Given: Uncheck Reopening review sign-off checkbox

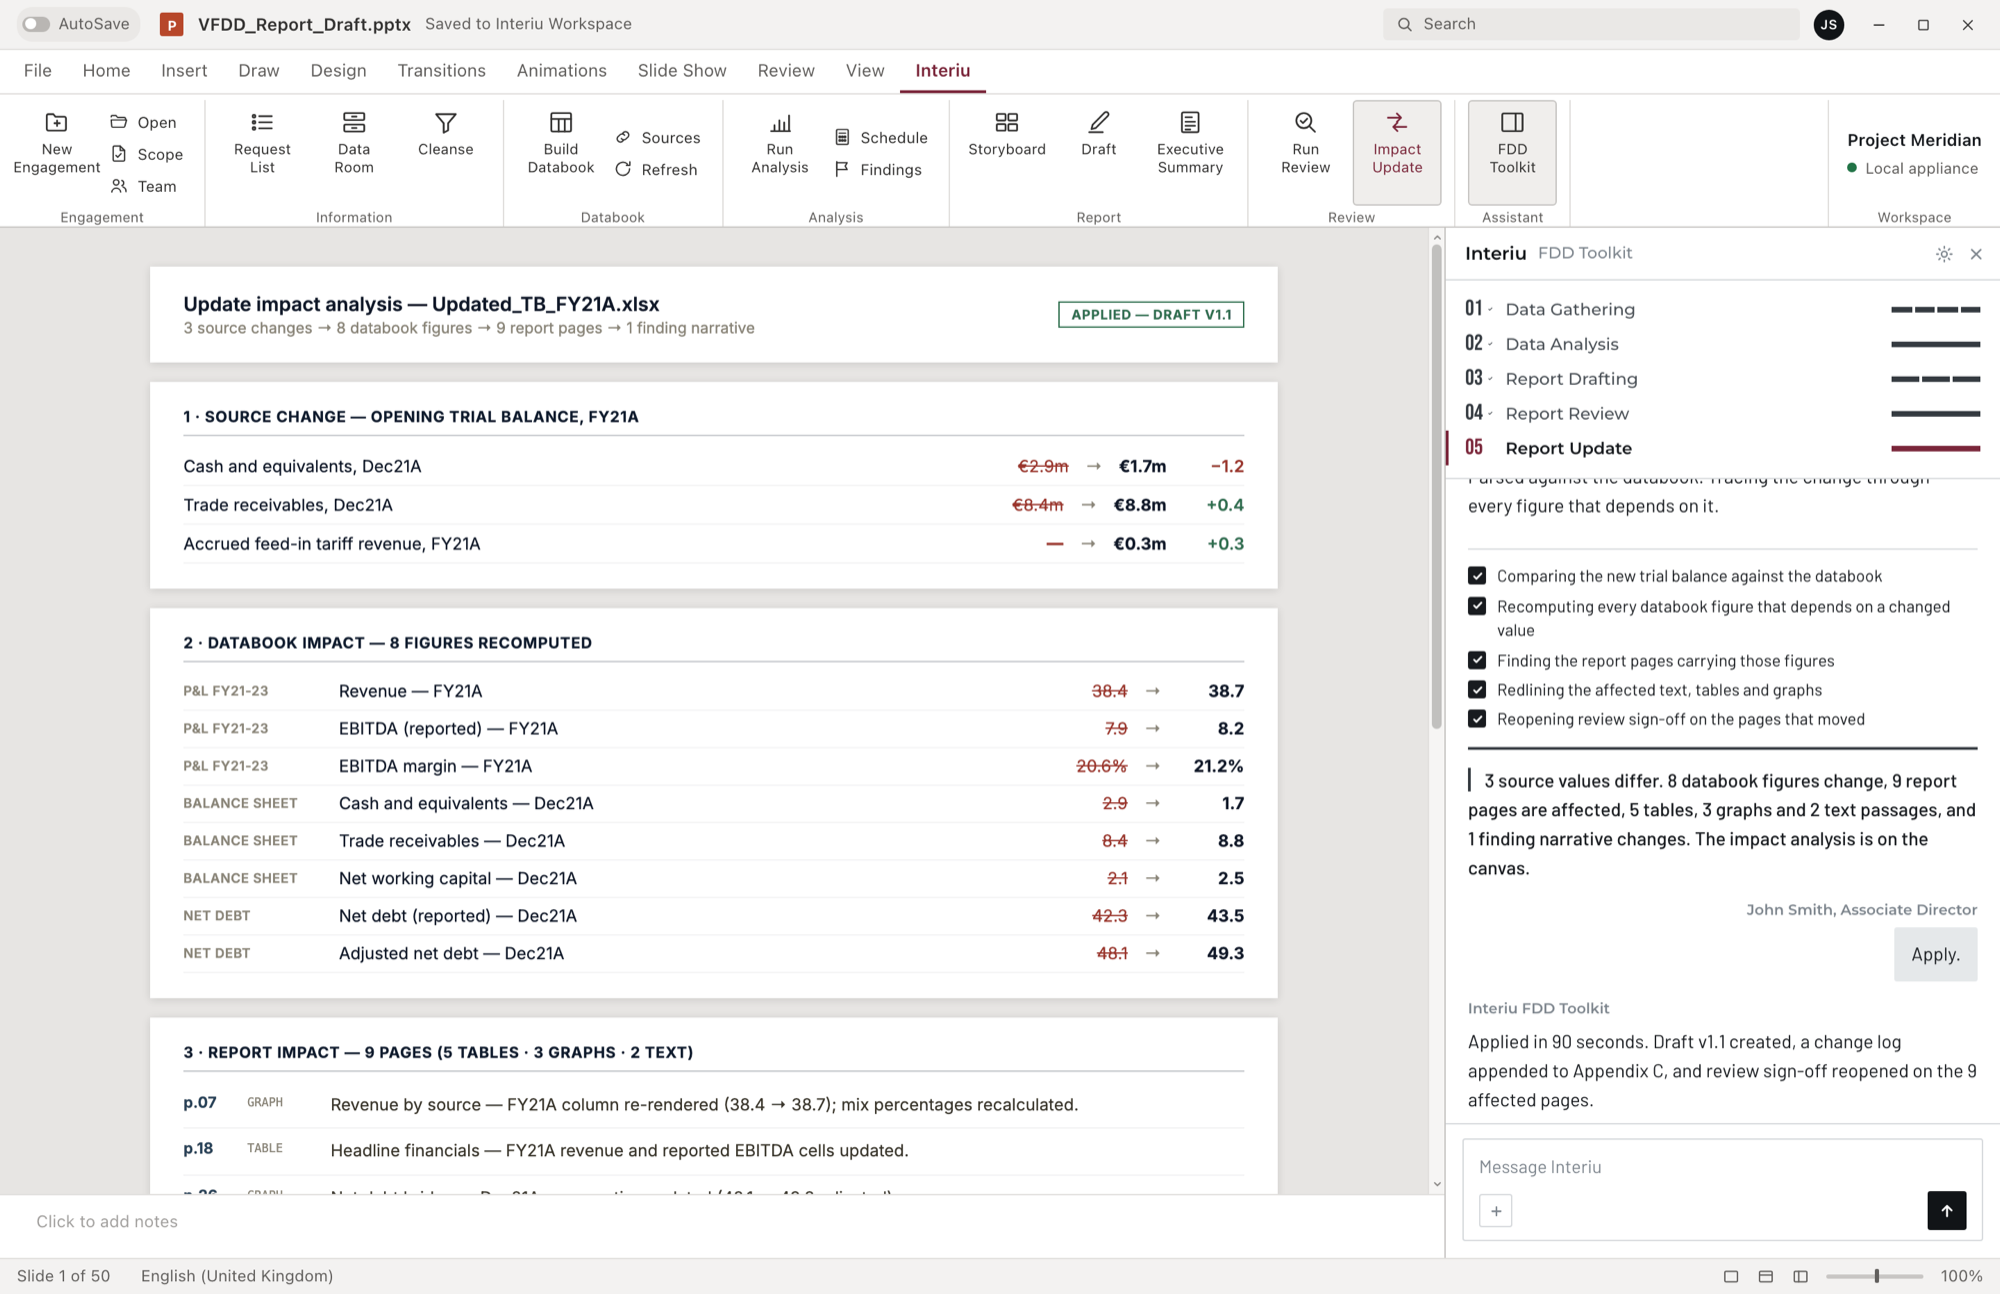Looking at the screenshot, I should coord(1477,718).
